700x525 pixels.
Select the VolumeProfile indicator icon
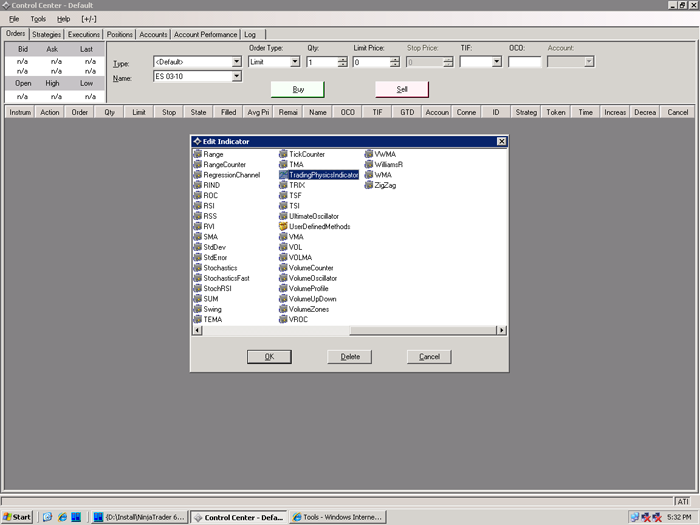coord(283,288)
